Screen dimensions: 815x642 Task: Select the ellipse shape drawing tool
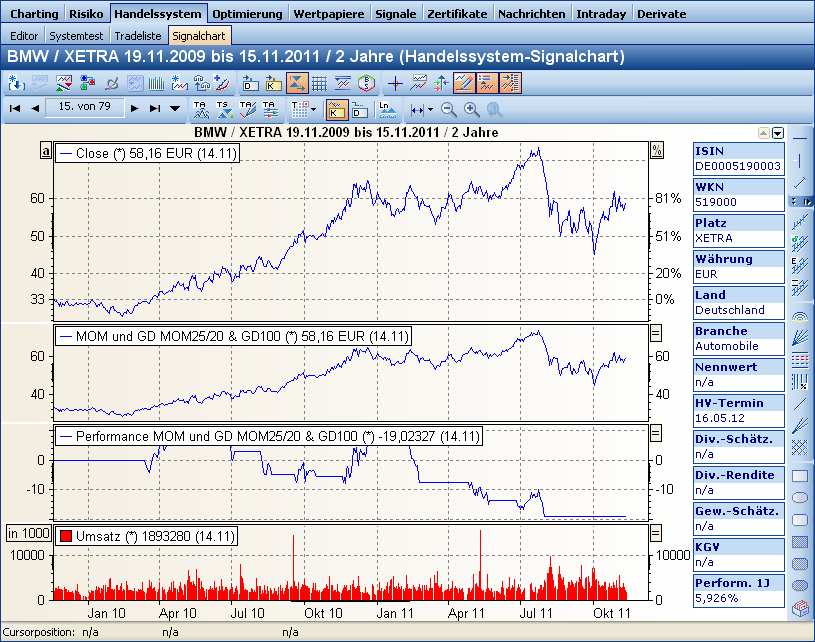800,497
